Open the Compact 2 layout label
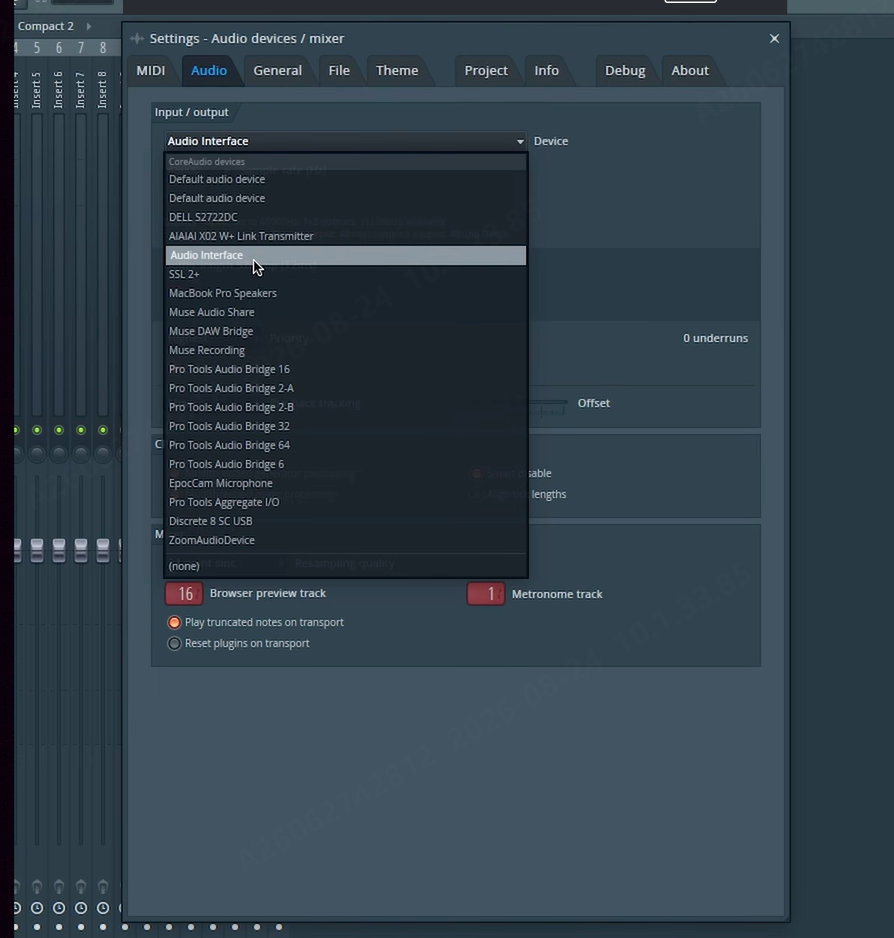The image size is (894, 938). pyautogui.click(x=45, y=26)
